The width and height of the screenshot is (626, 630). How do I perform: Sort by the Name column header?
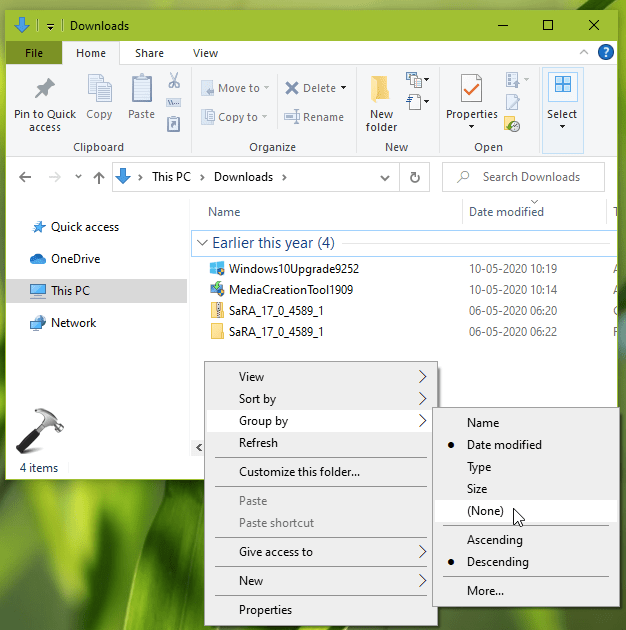tap(224, 212)
